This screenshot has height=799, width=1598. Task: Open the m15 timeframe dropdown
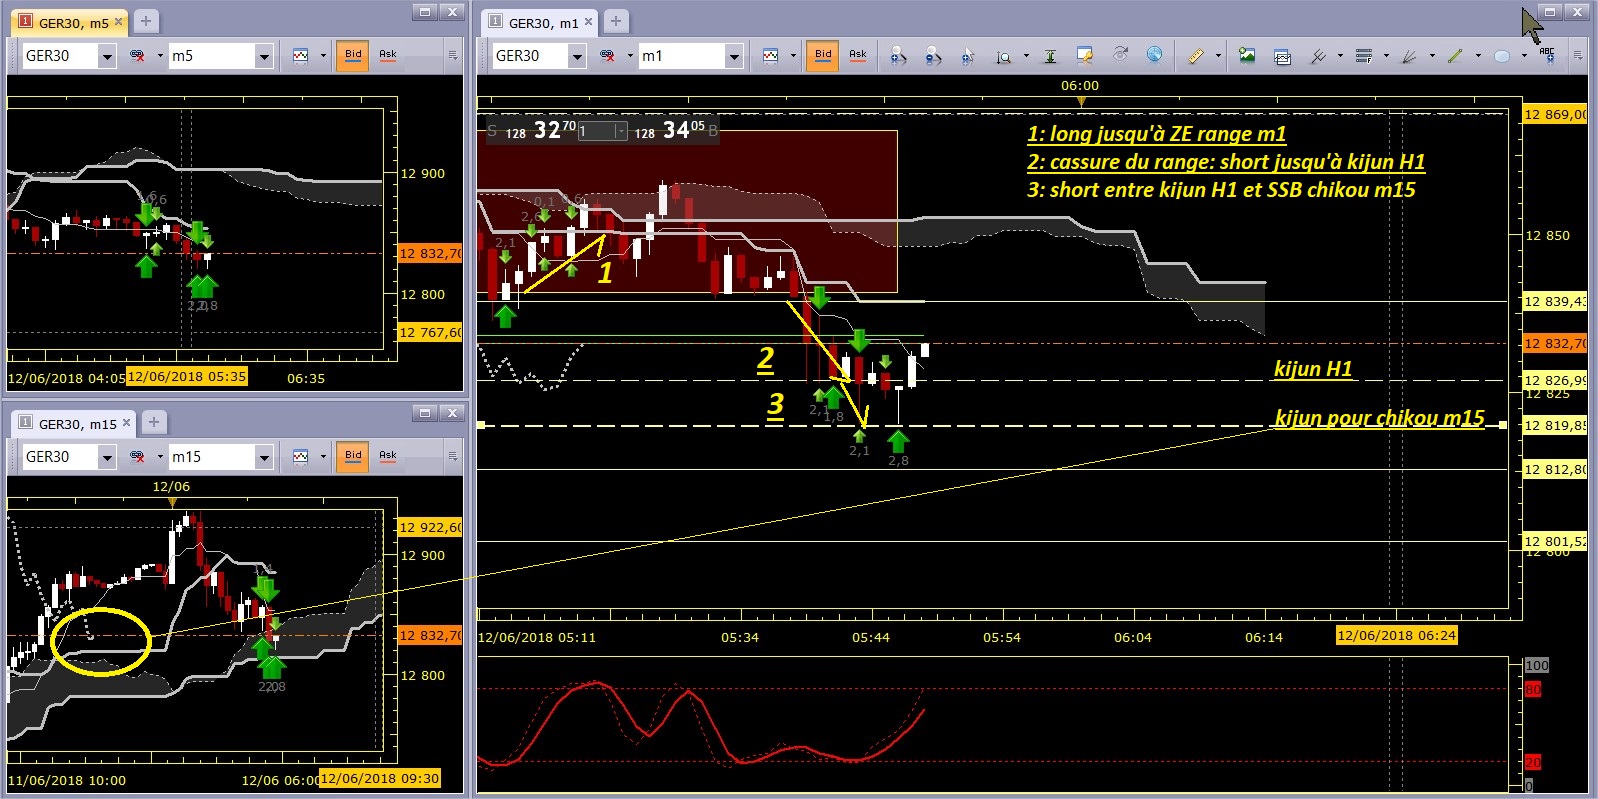coord(264,457)
